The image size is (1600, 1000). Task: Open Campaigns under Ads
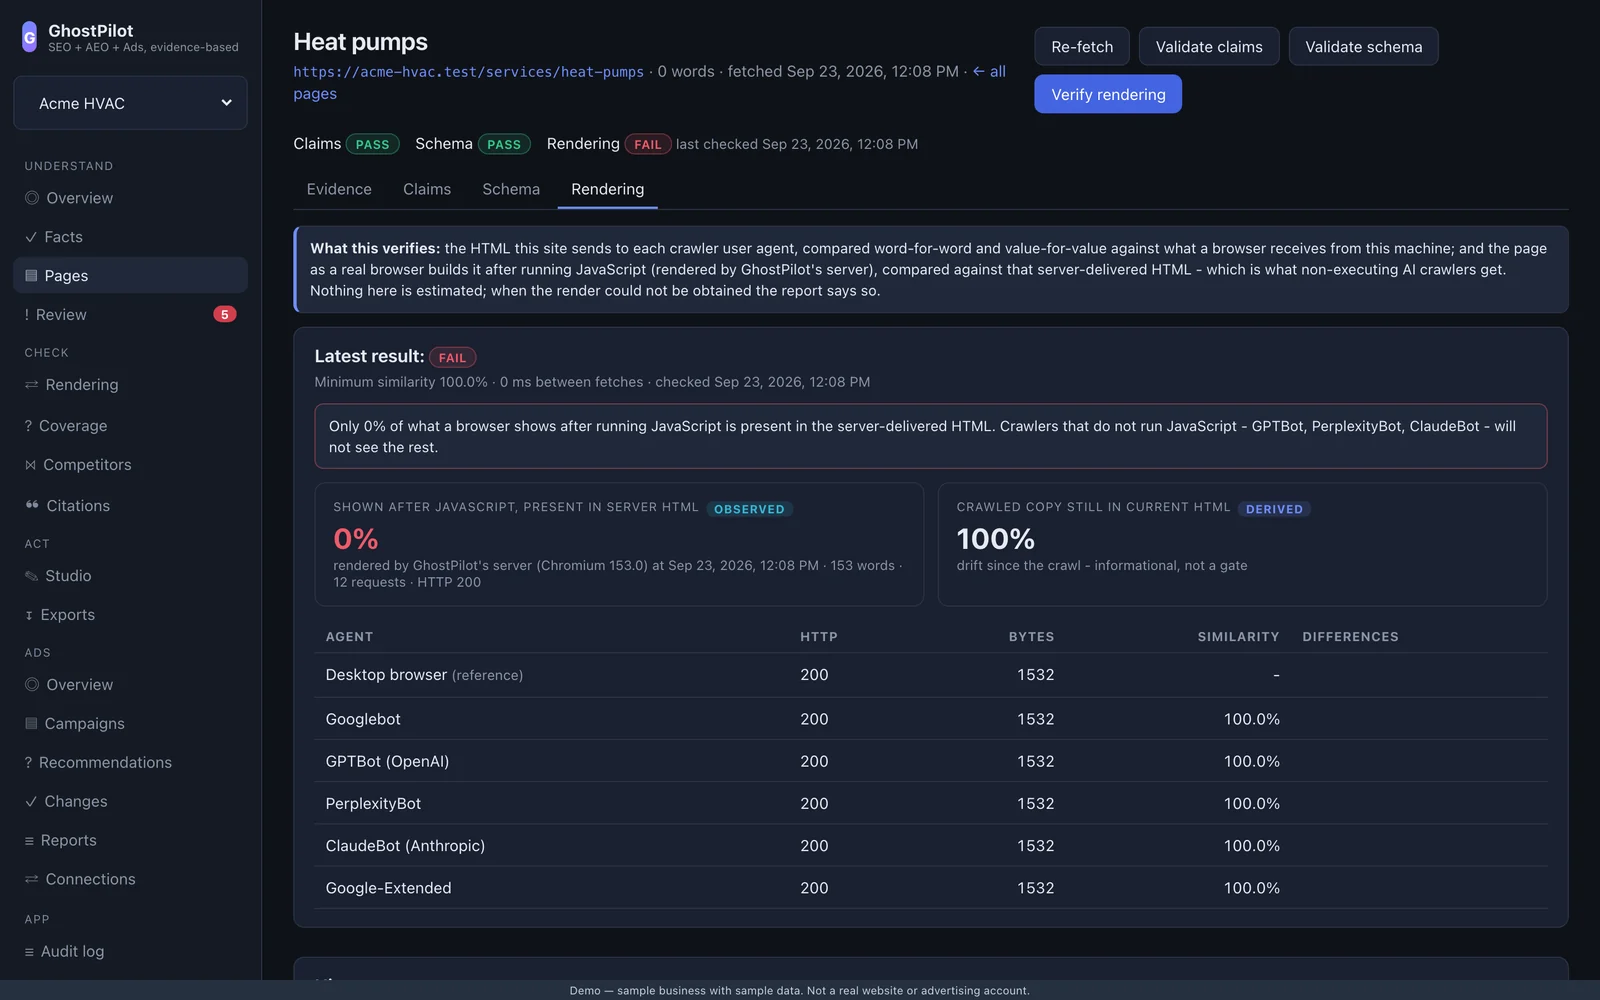tap(130, 724)
